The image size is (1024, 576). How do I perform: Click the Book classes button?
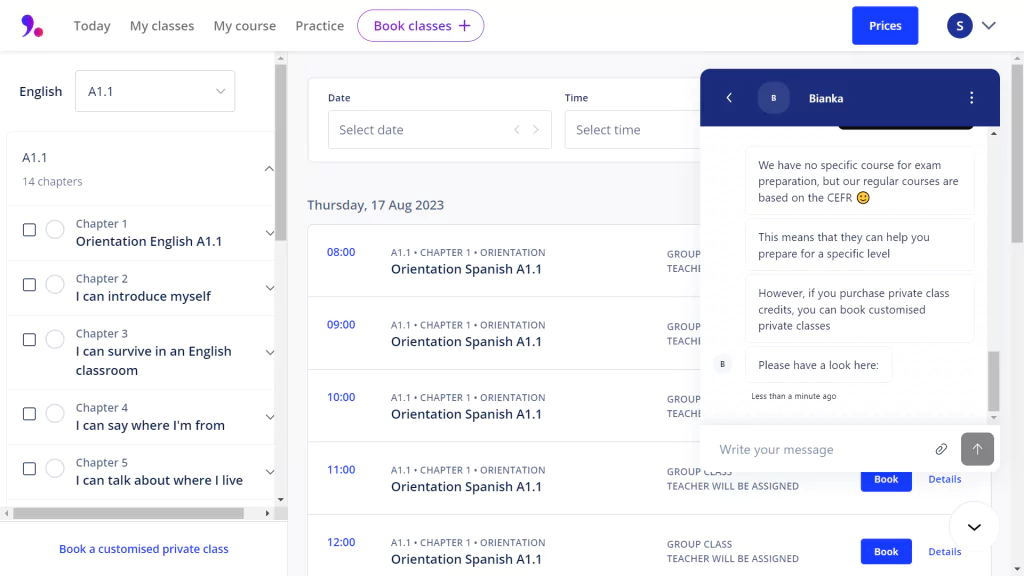coord(421,25)
